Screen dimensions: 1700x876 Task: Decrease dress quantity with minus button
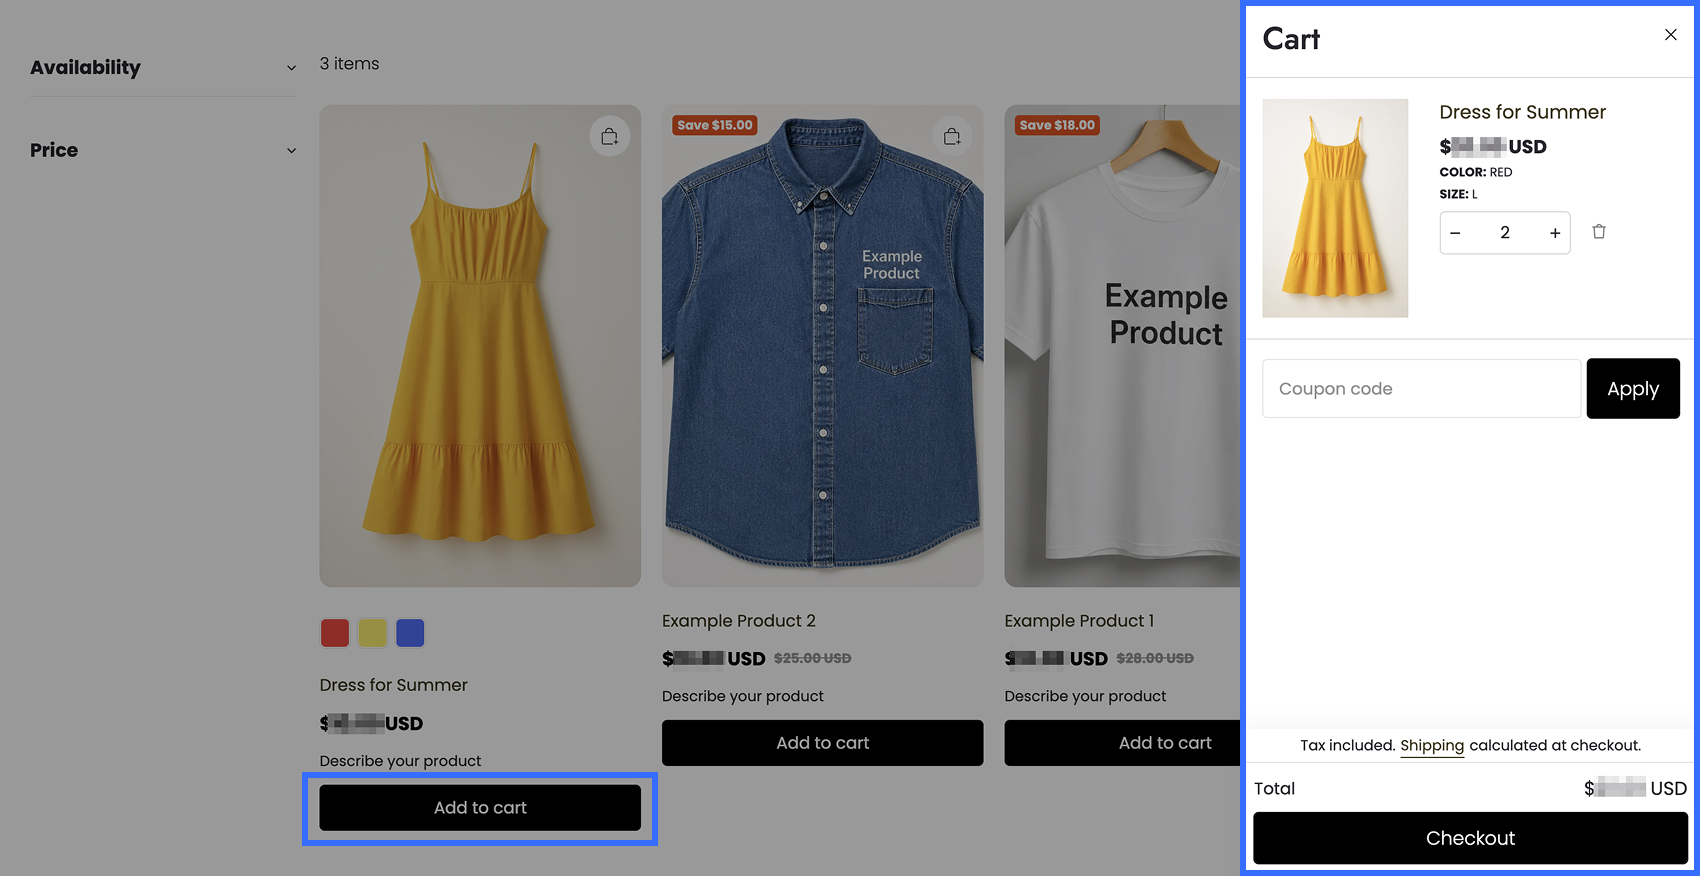tap(1455, 233)
